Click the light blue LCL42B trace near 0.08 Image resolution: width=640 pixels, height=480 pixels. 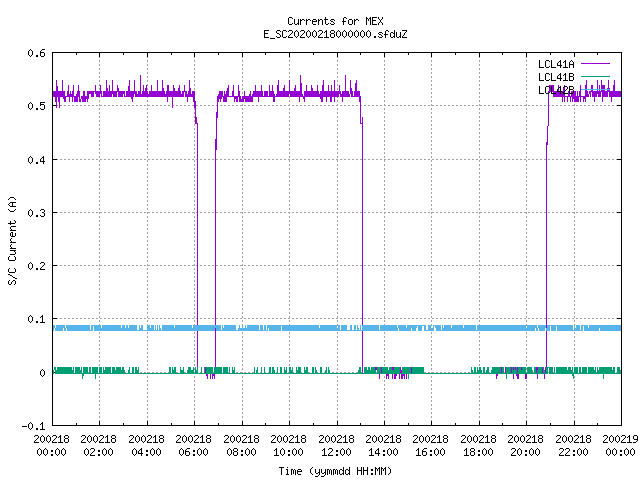[x=337, y=328]
